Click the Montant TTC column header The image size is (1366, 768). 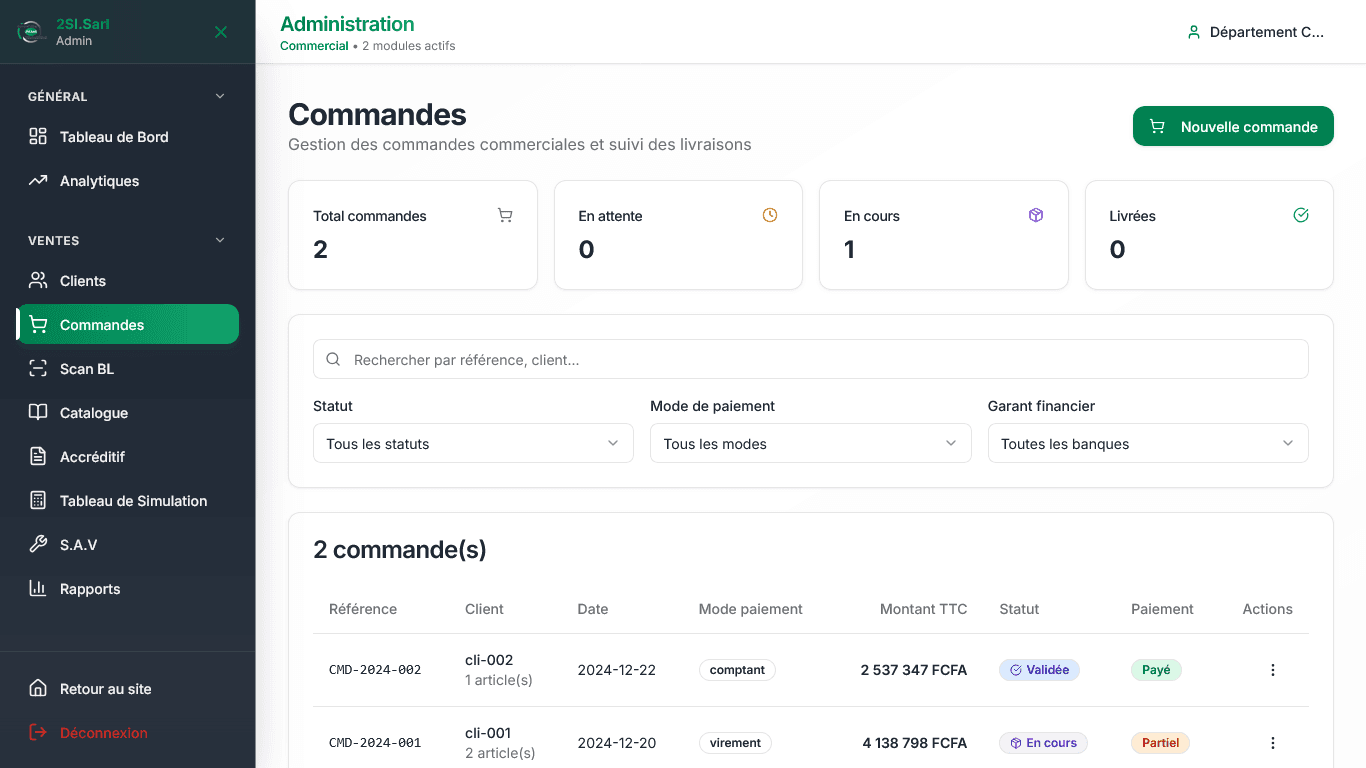click(924, 609)
